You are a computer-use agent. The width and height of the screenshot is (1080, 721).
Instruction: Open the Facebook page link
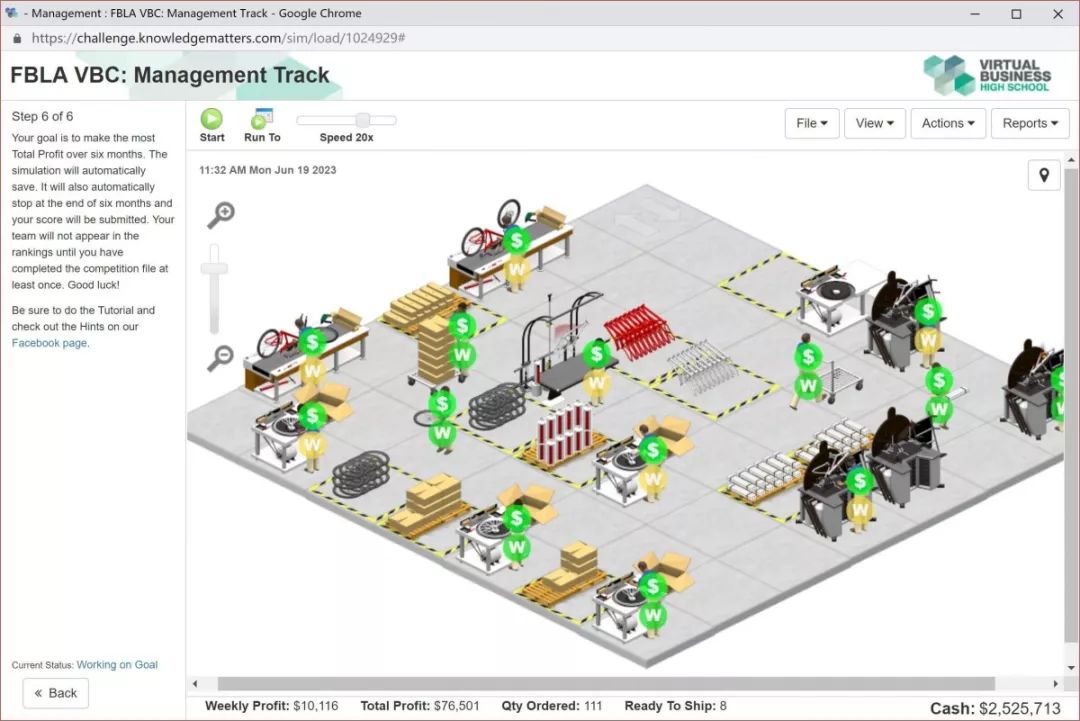pos(50,343)
